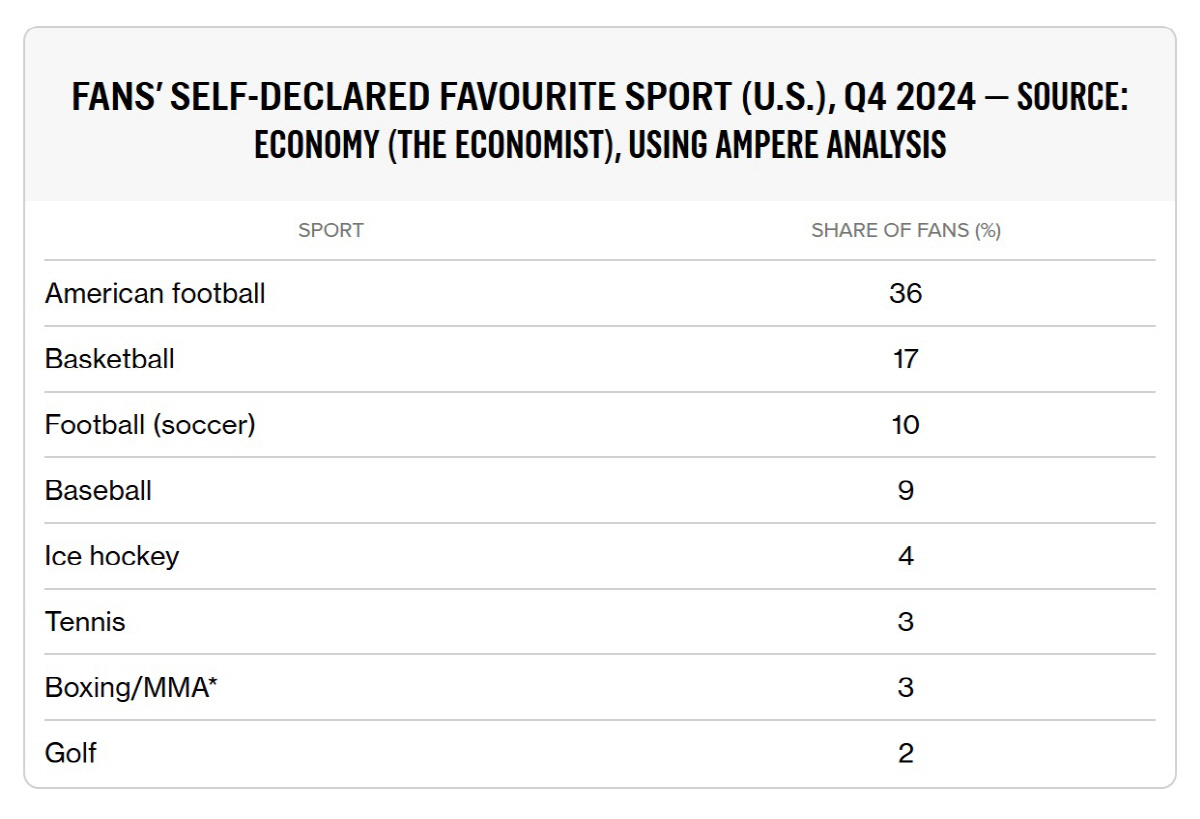Select the share value in the Tennis row

click(905, 622)
